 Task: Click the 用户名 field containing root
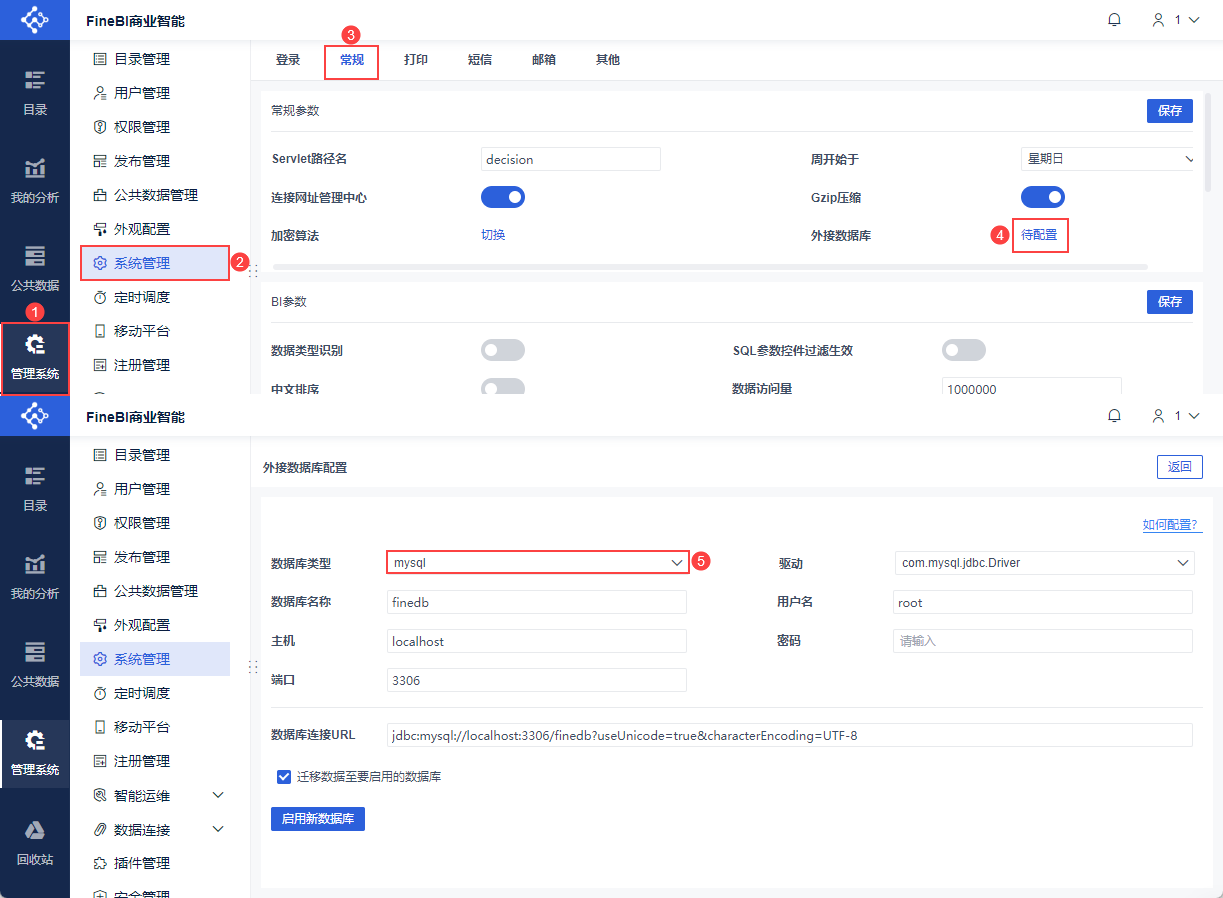1043,602
